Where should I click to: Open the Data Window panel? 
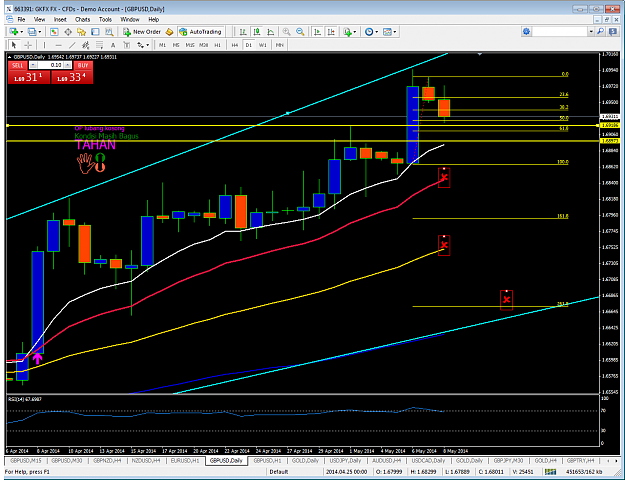pos(68,32)
